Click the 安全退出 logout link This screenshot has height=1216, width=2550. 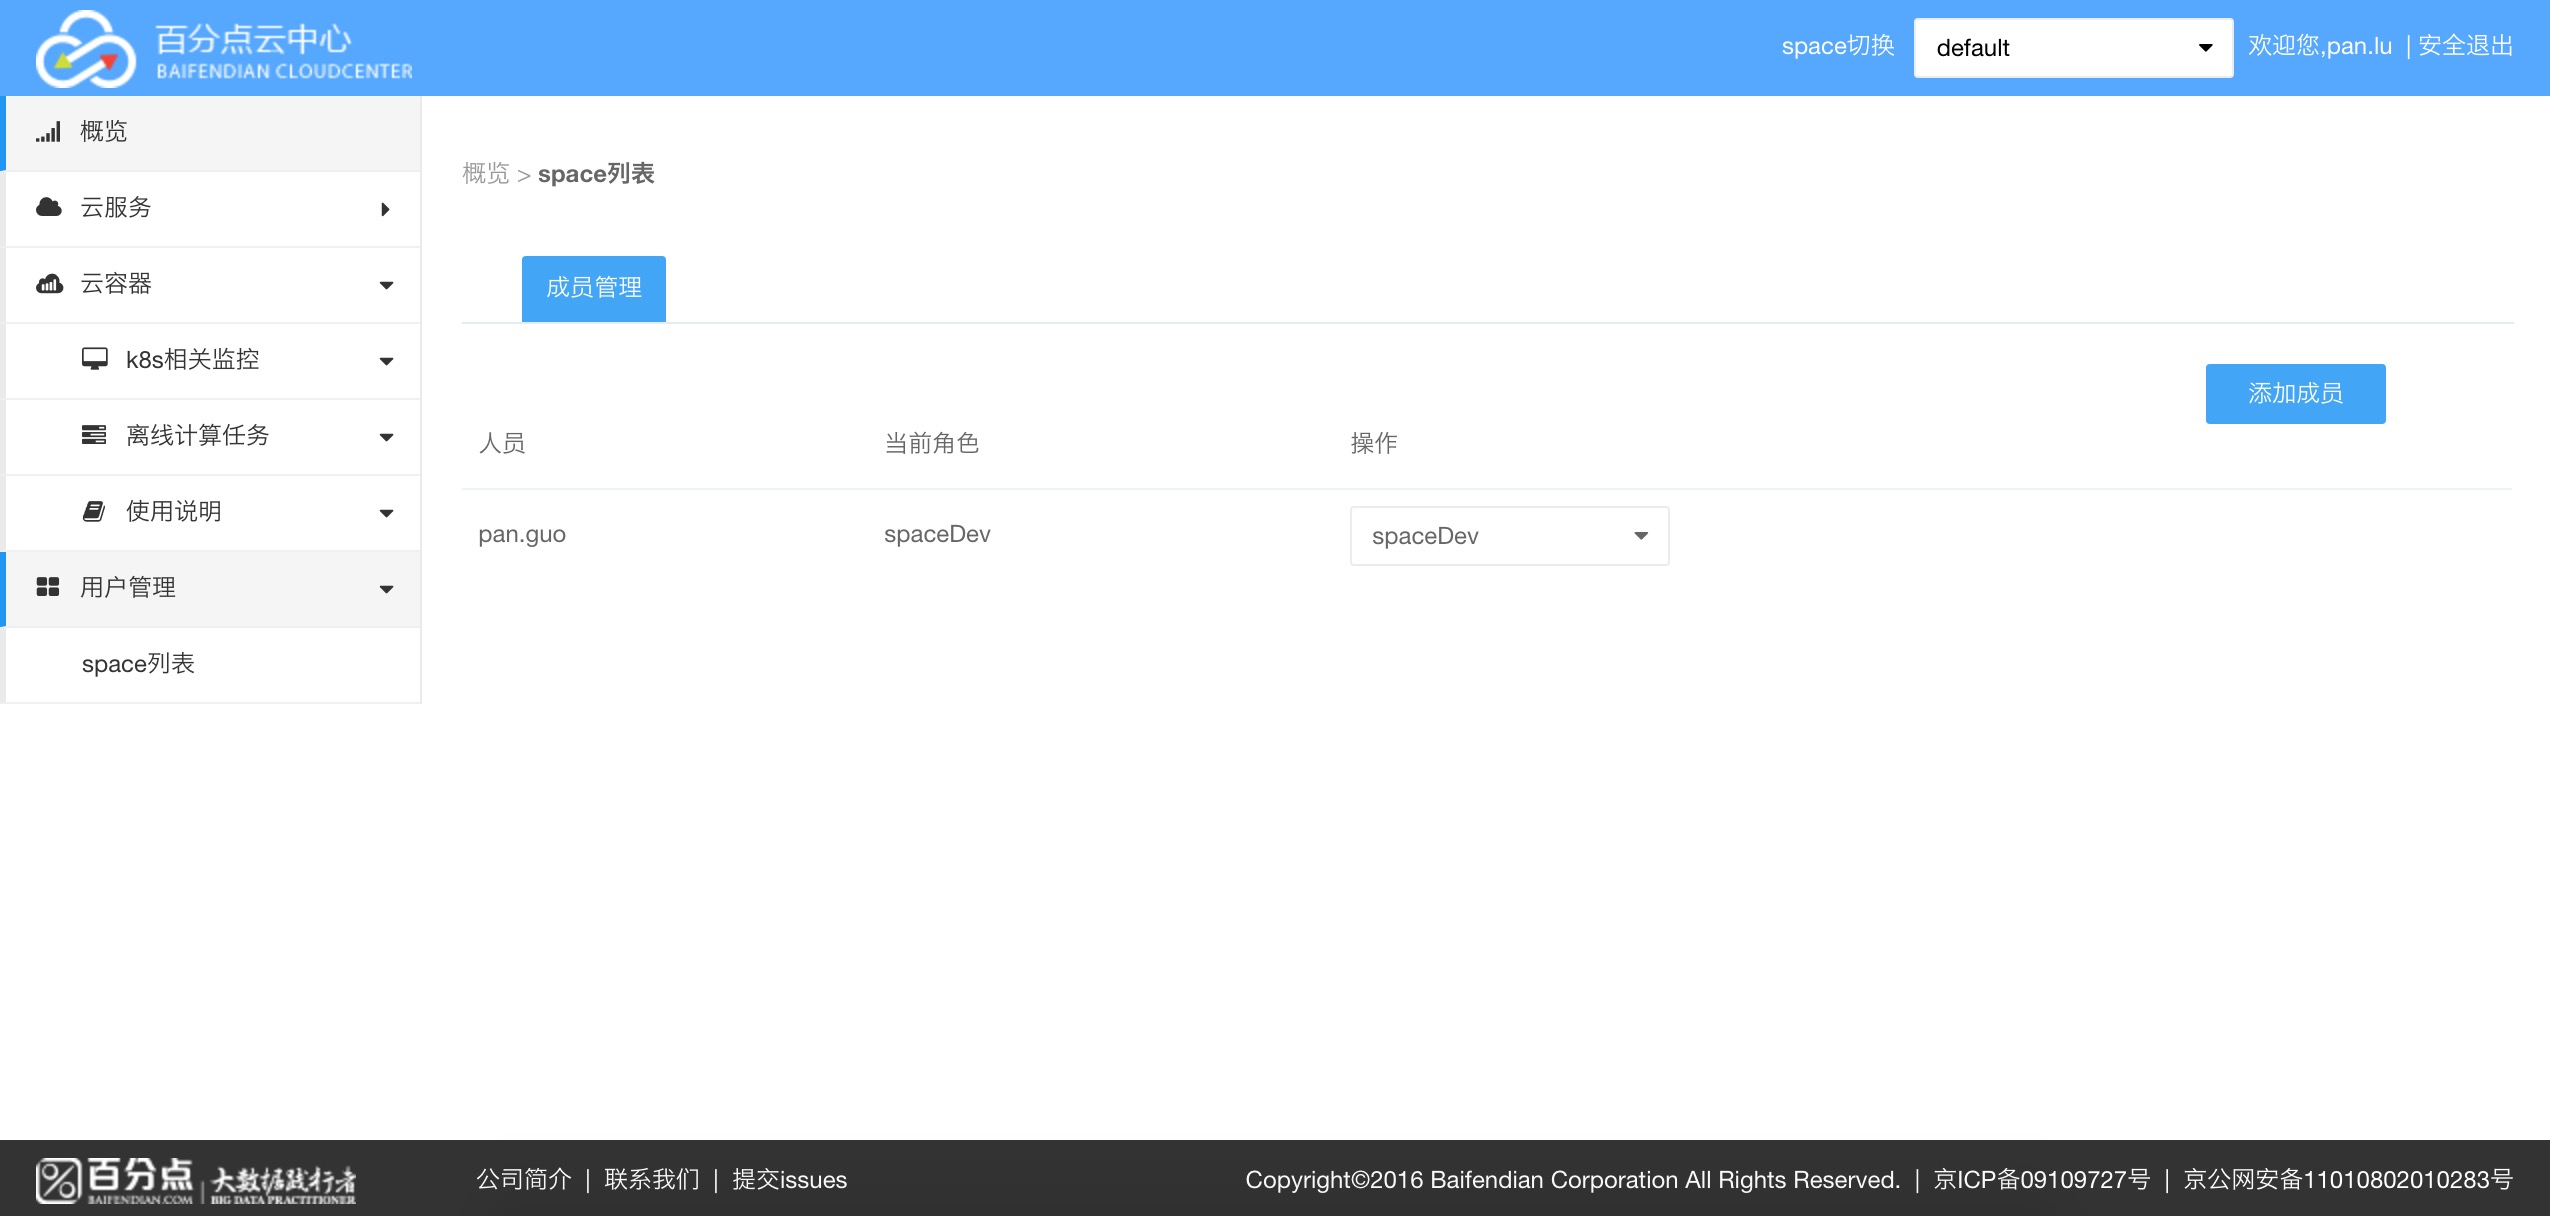point(2465,46)
